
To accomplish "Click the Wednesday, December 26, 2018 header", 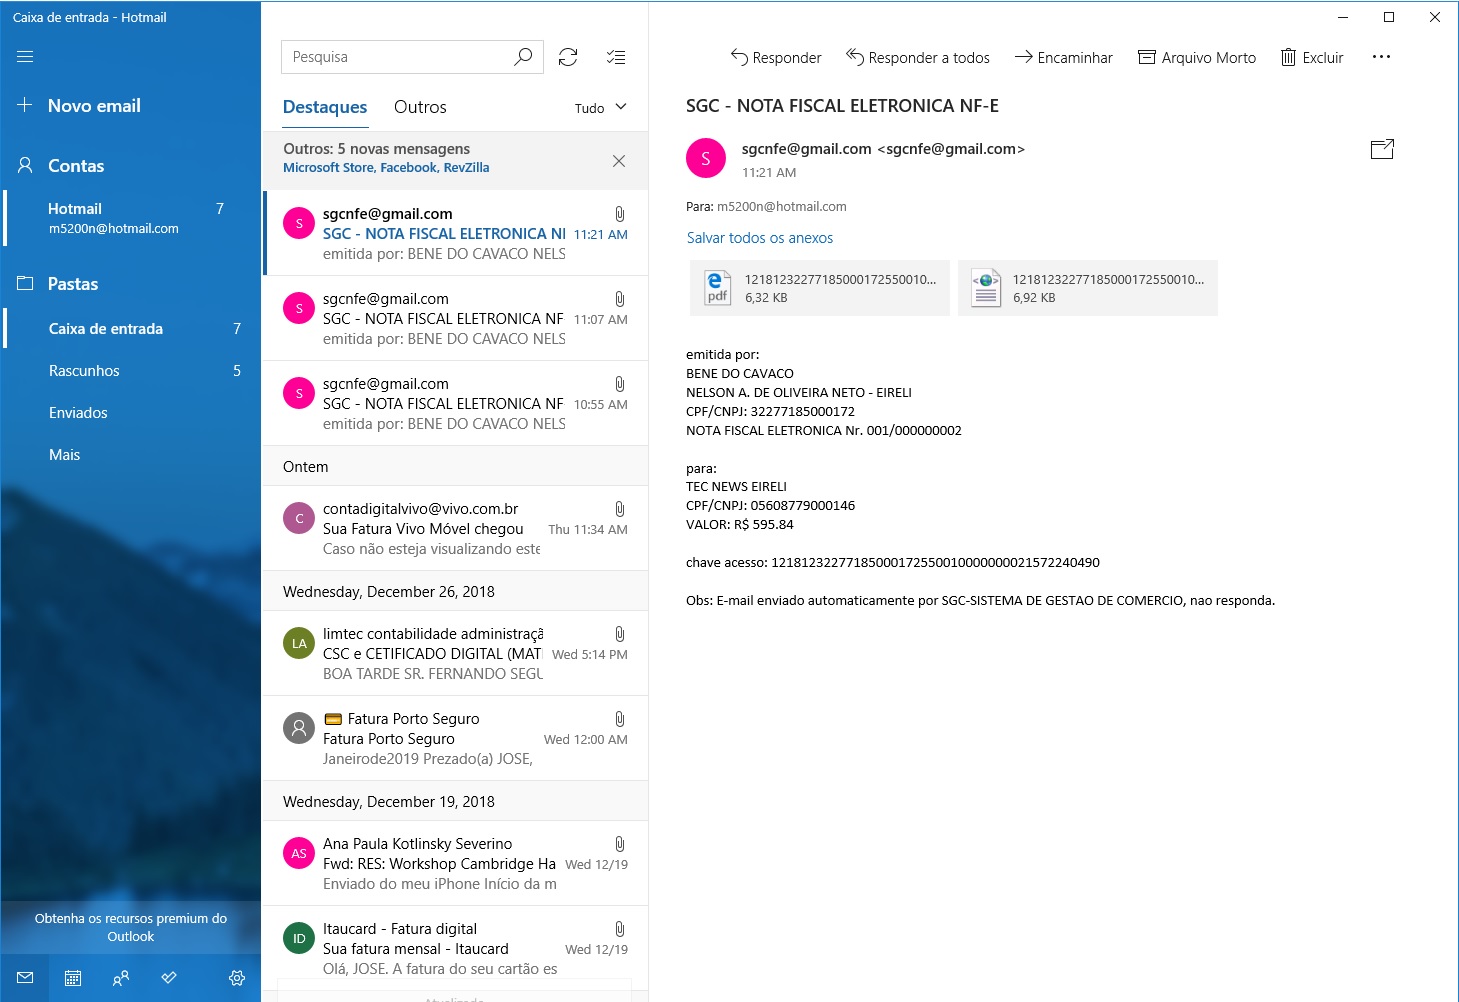I will pyautogui.click(x=456, y=591).
